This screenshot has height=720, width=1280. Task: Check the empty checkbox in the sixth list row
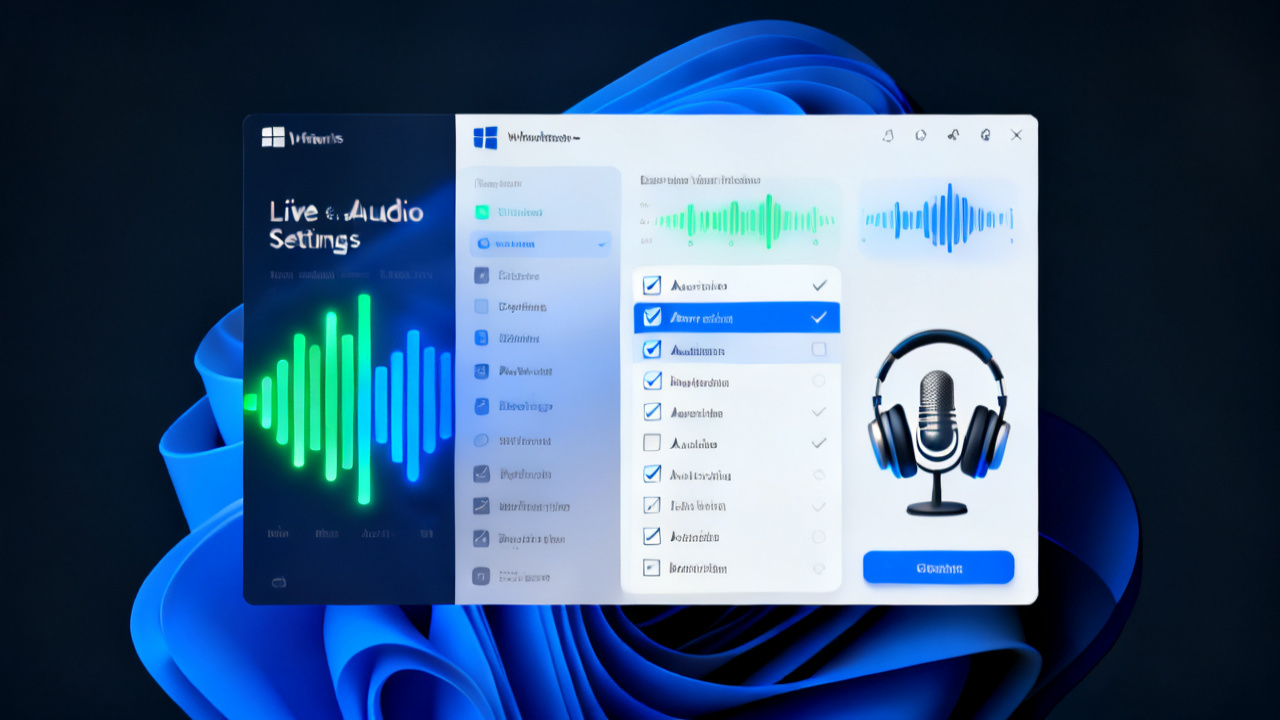(652, 442)
